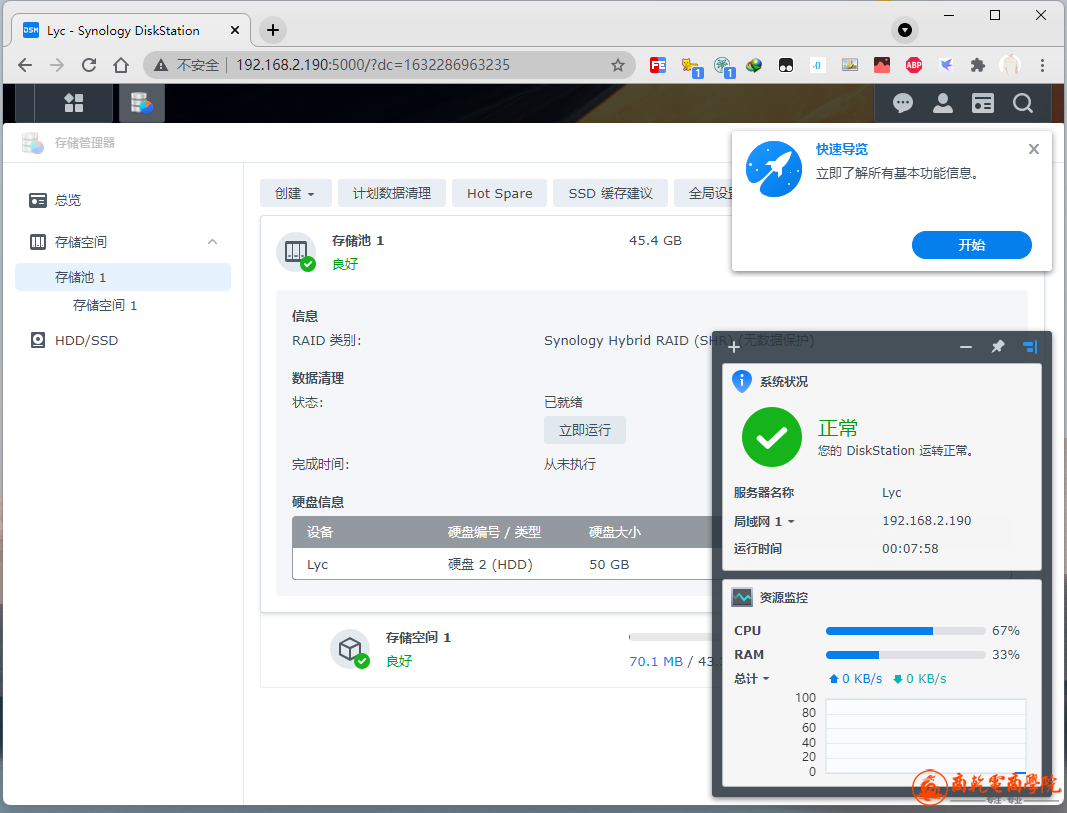Click the Lyc row in 硬盘信息 table
Viewport: 1067px width, 813px height.
504,564
